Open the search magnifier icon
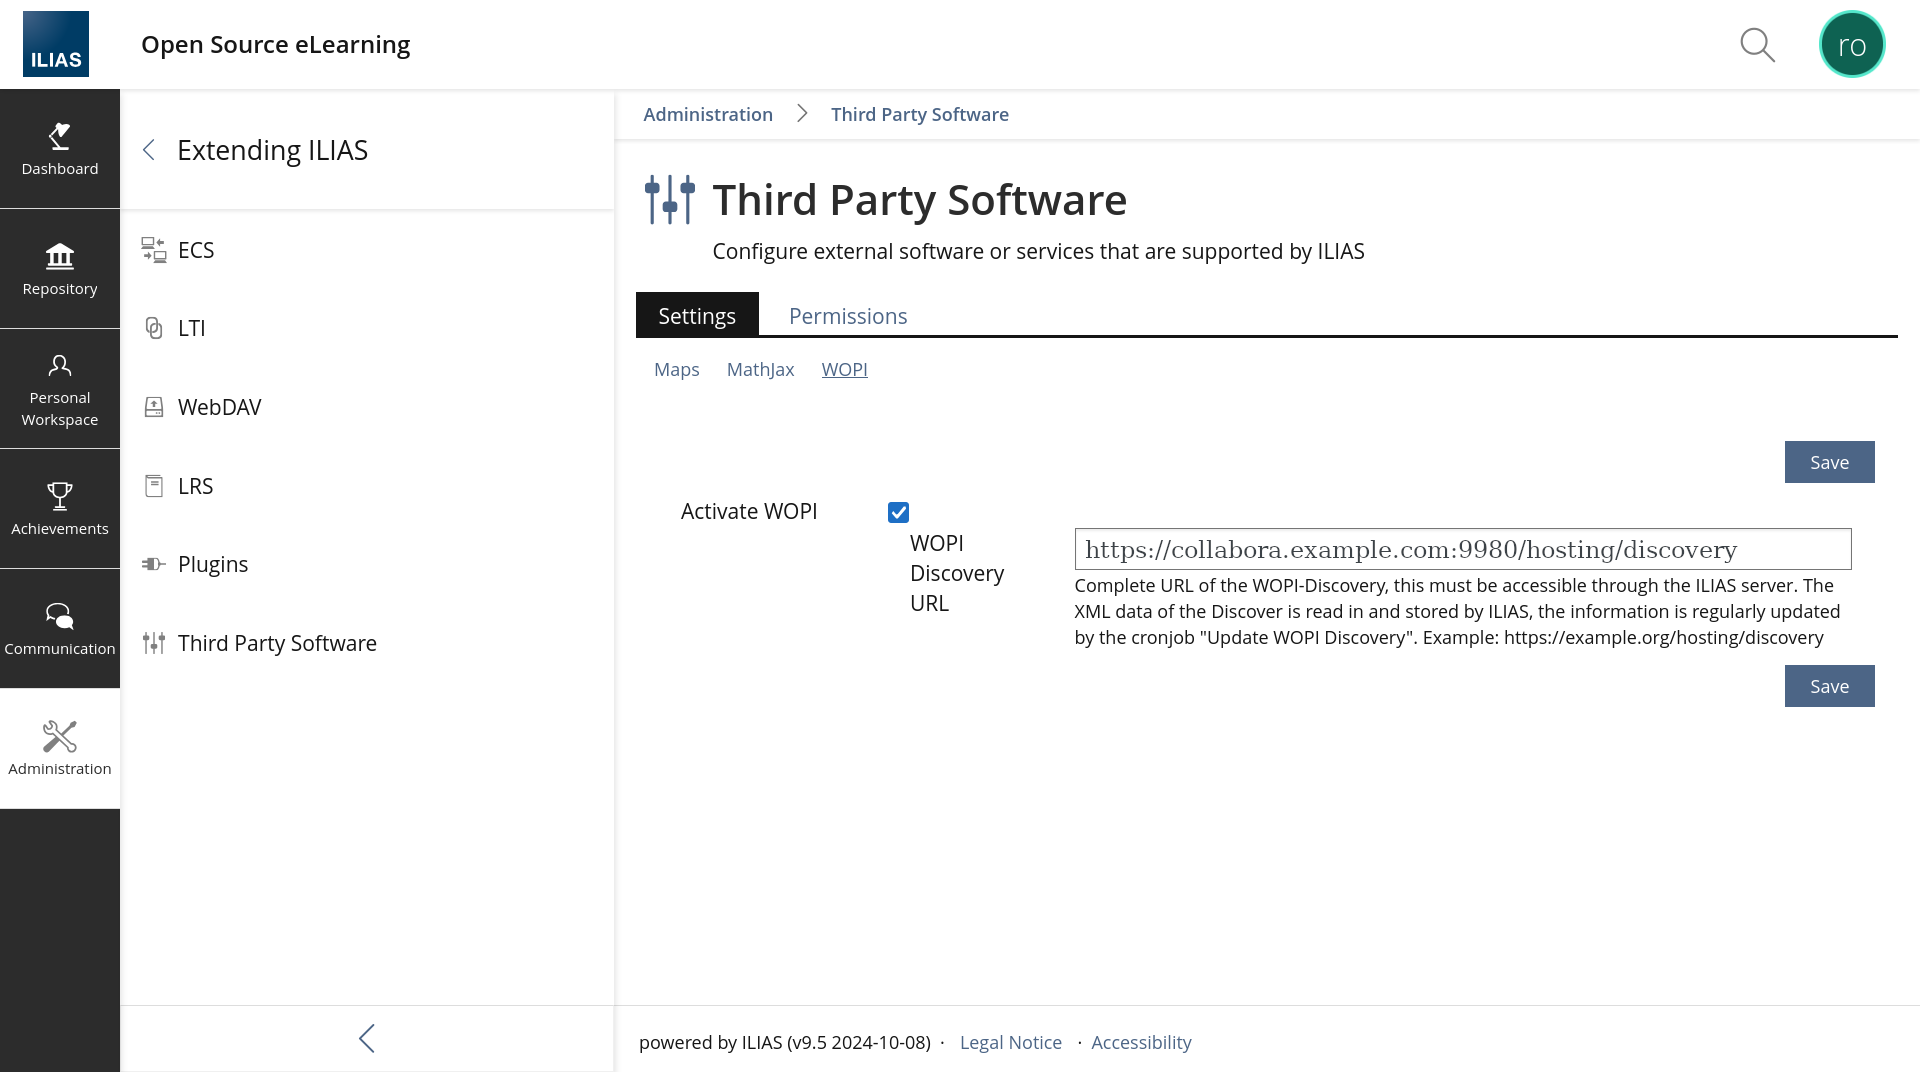Screen dimensions: 1920x1072 (x=1757, y=45)
